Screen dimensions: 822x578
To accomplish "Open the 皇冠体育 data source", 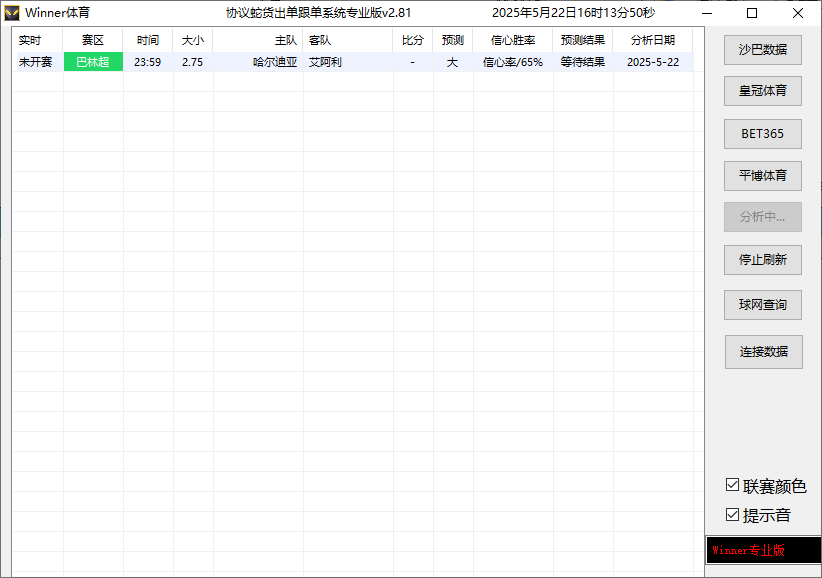I will 762,91.
